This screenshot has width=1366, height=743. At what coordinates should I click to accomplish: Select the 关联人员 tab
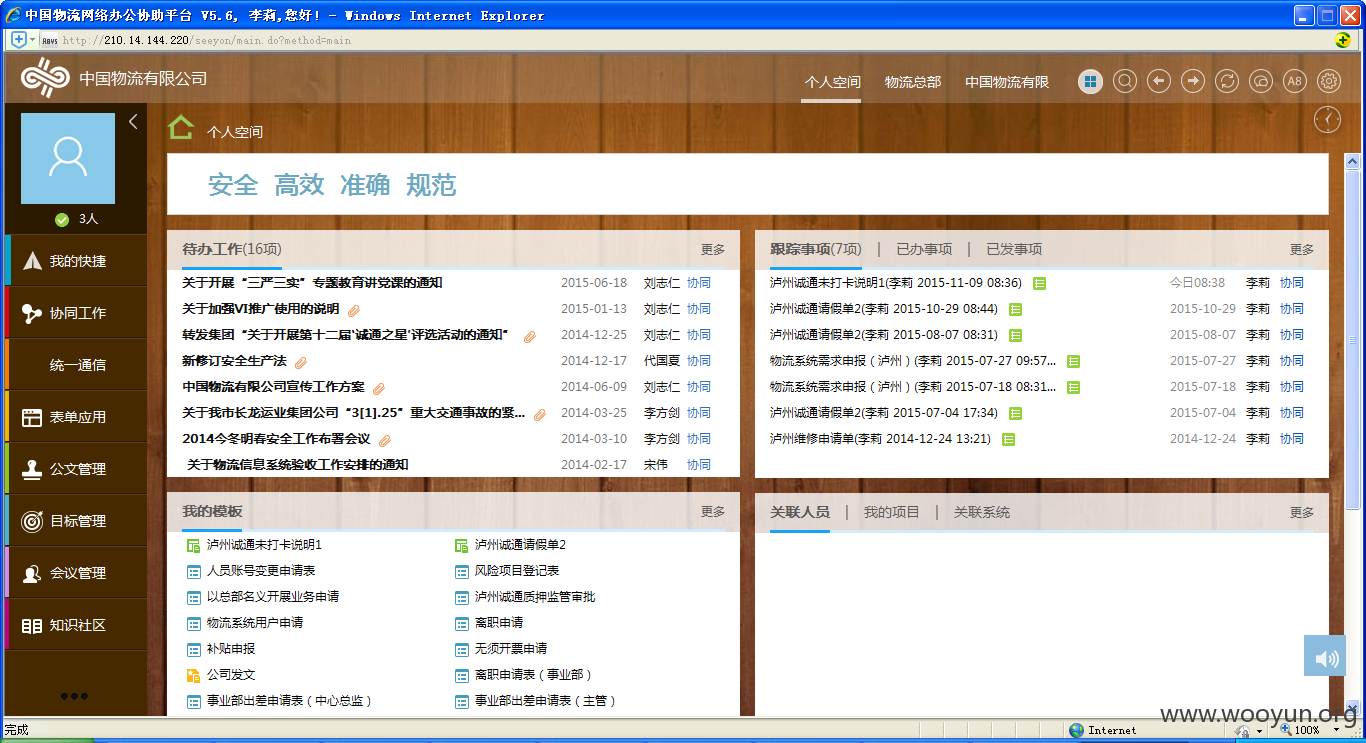pyautogui.click(x=799, y=511)
